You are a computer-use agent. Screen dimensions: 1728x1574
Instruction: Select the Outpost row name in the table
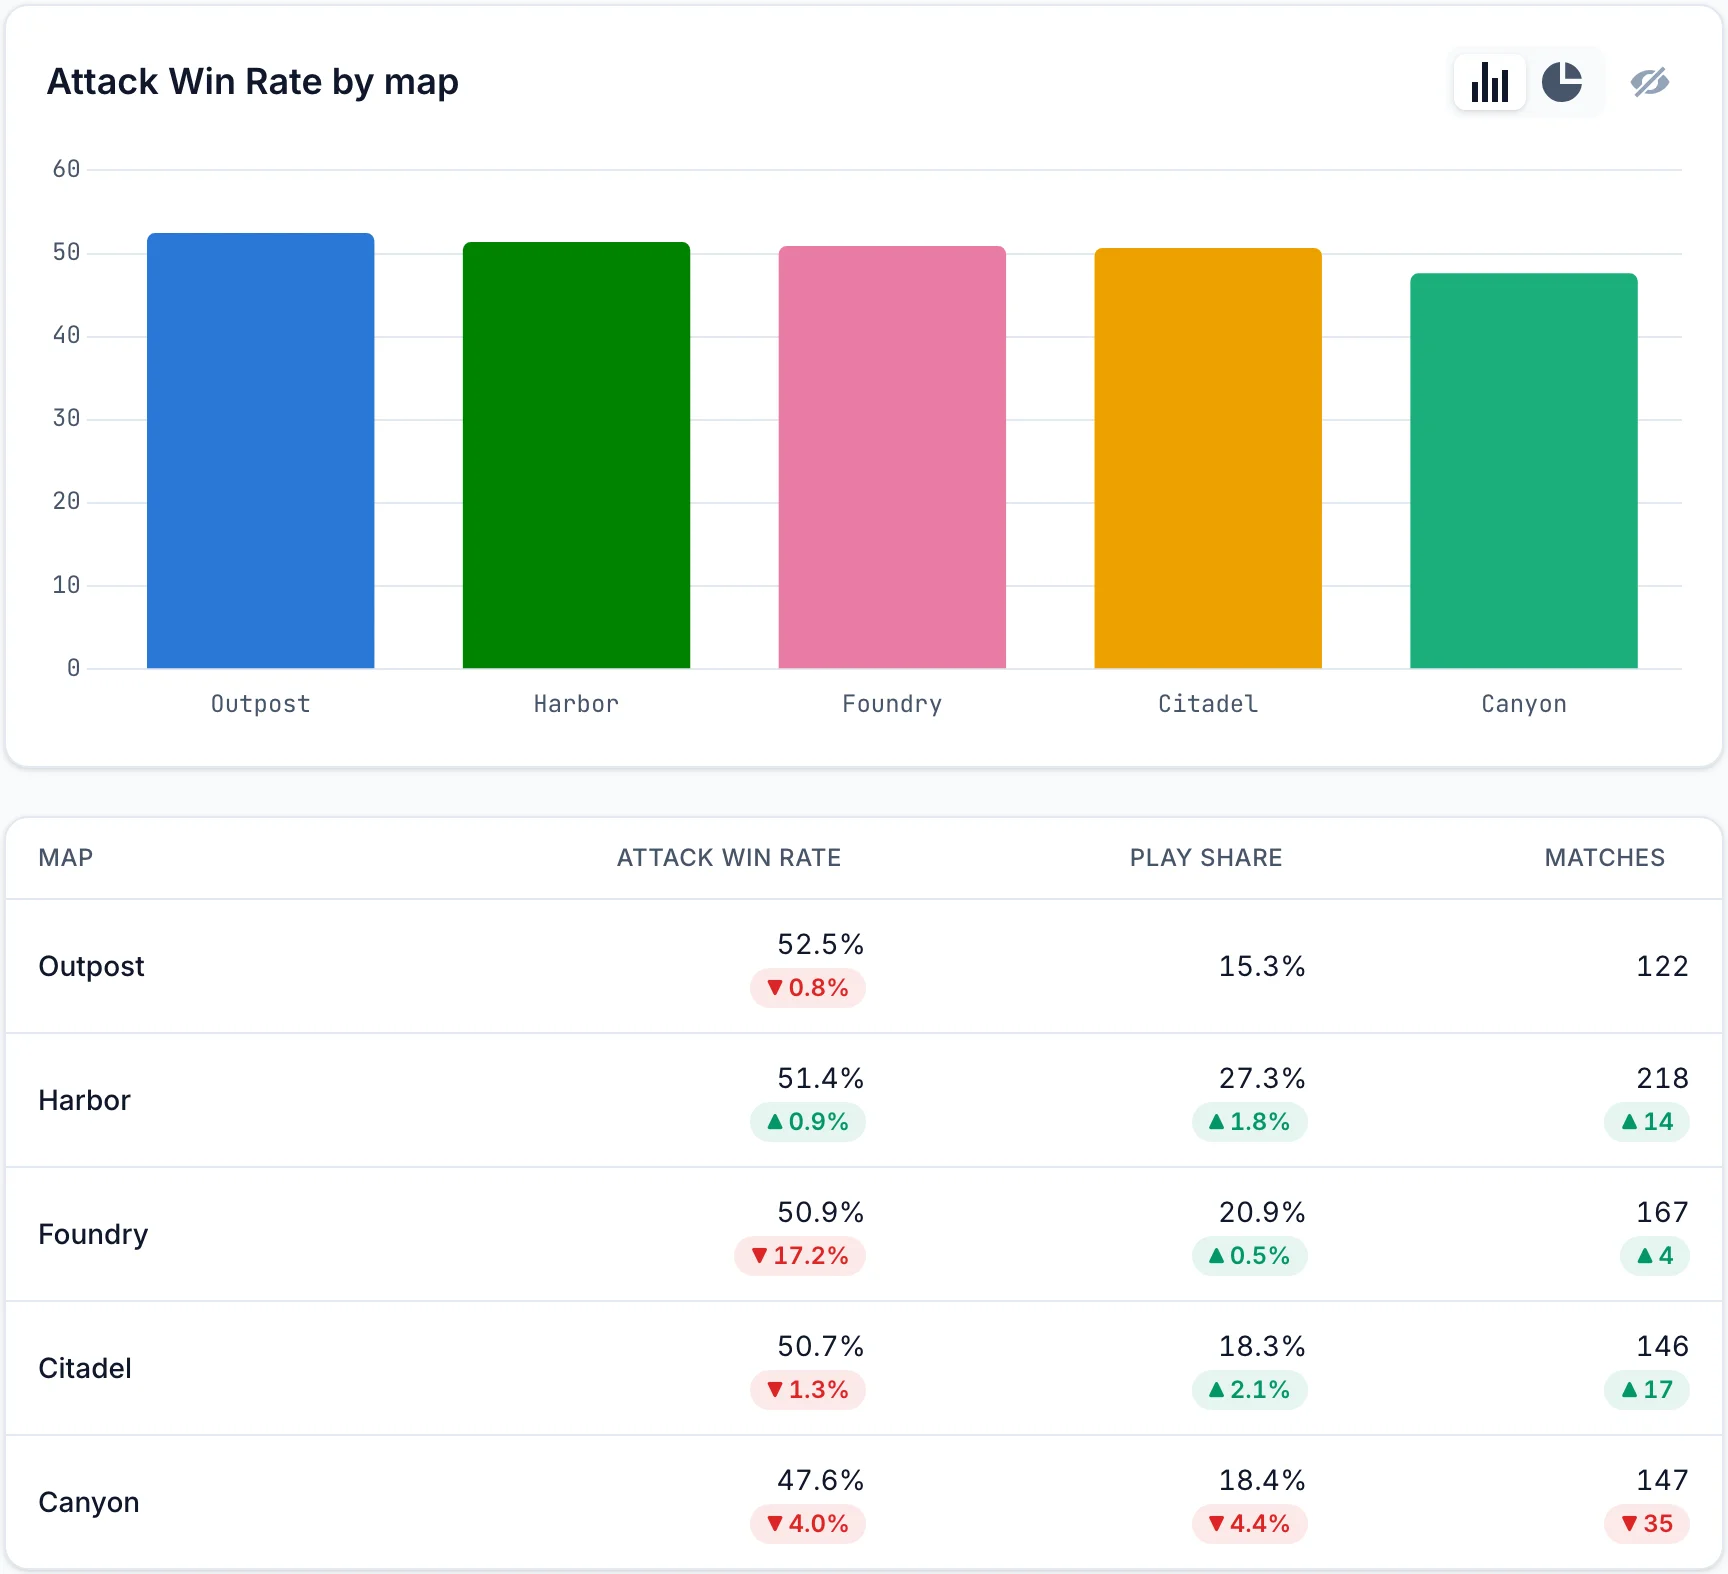point(91,966)
